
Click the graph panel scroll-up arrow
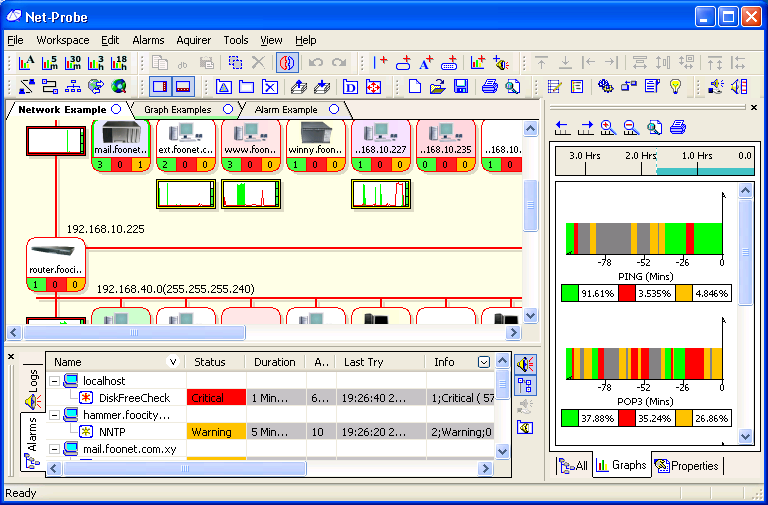point(745,191)
